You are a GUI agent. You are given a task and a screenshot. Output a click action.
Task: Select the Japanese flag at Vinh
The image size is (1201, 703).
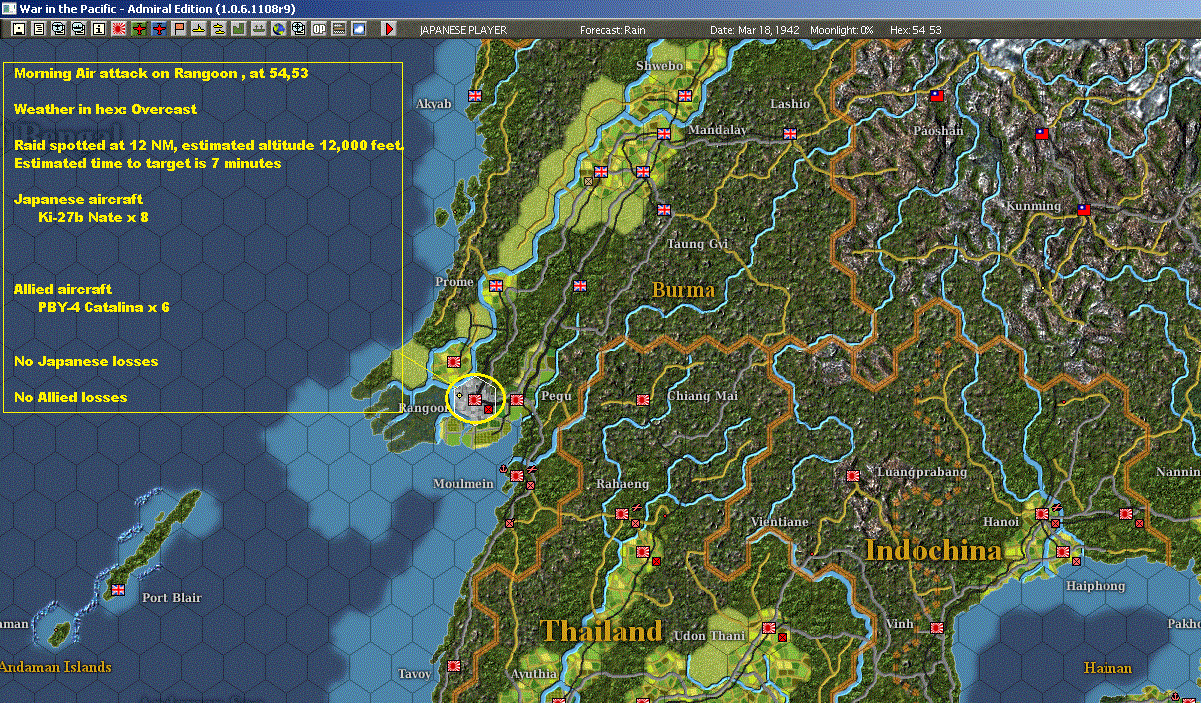936,628
